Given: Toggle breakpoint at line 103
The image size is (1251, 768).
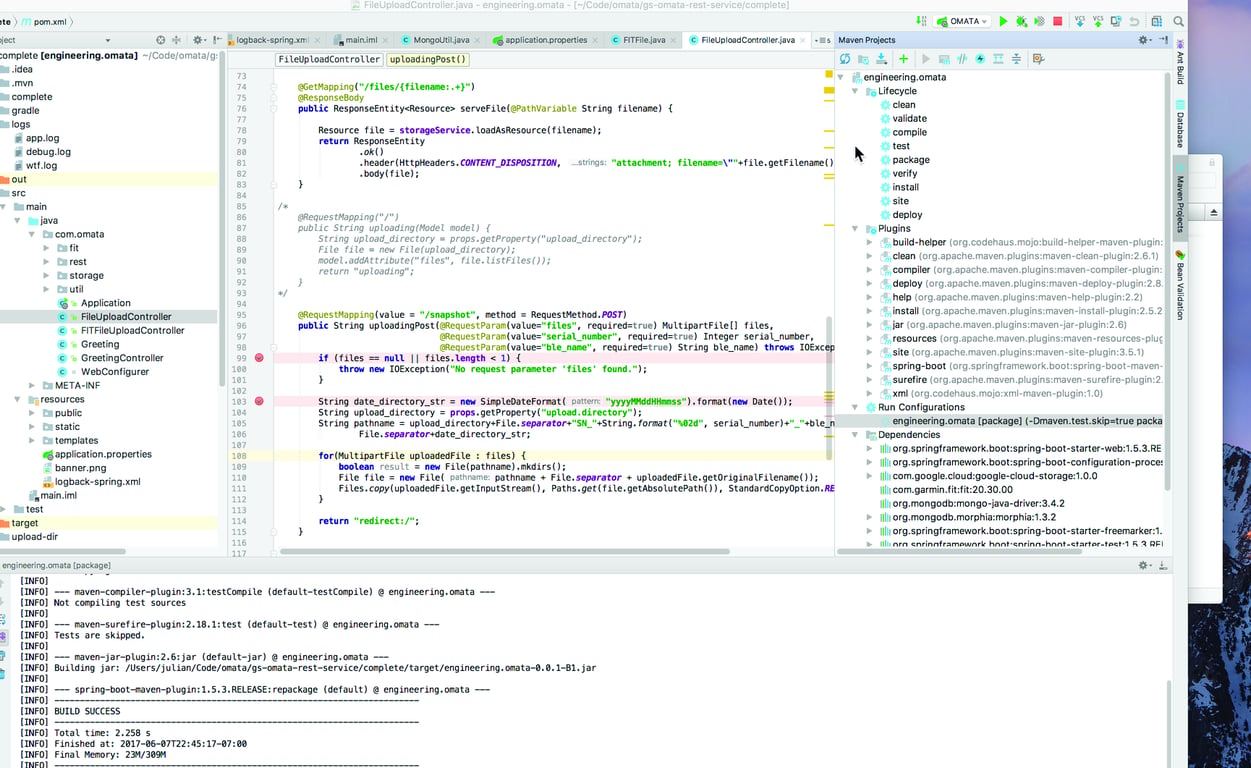Looking at the screenshot, I should click(x=259, y=401).
